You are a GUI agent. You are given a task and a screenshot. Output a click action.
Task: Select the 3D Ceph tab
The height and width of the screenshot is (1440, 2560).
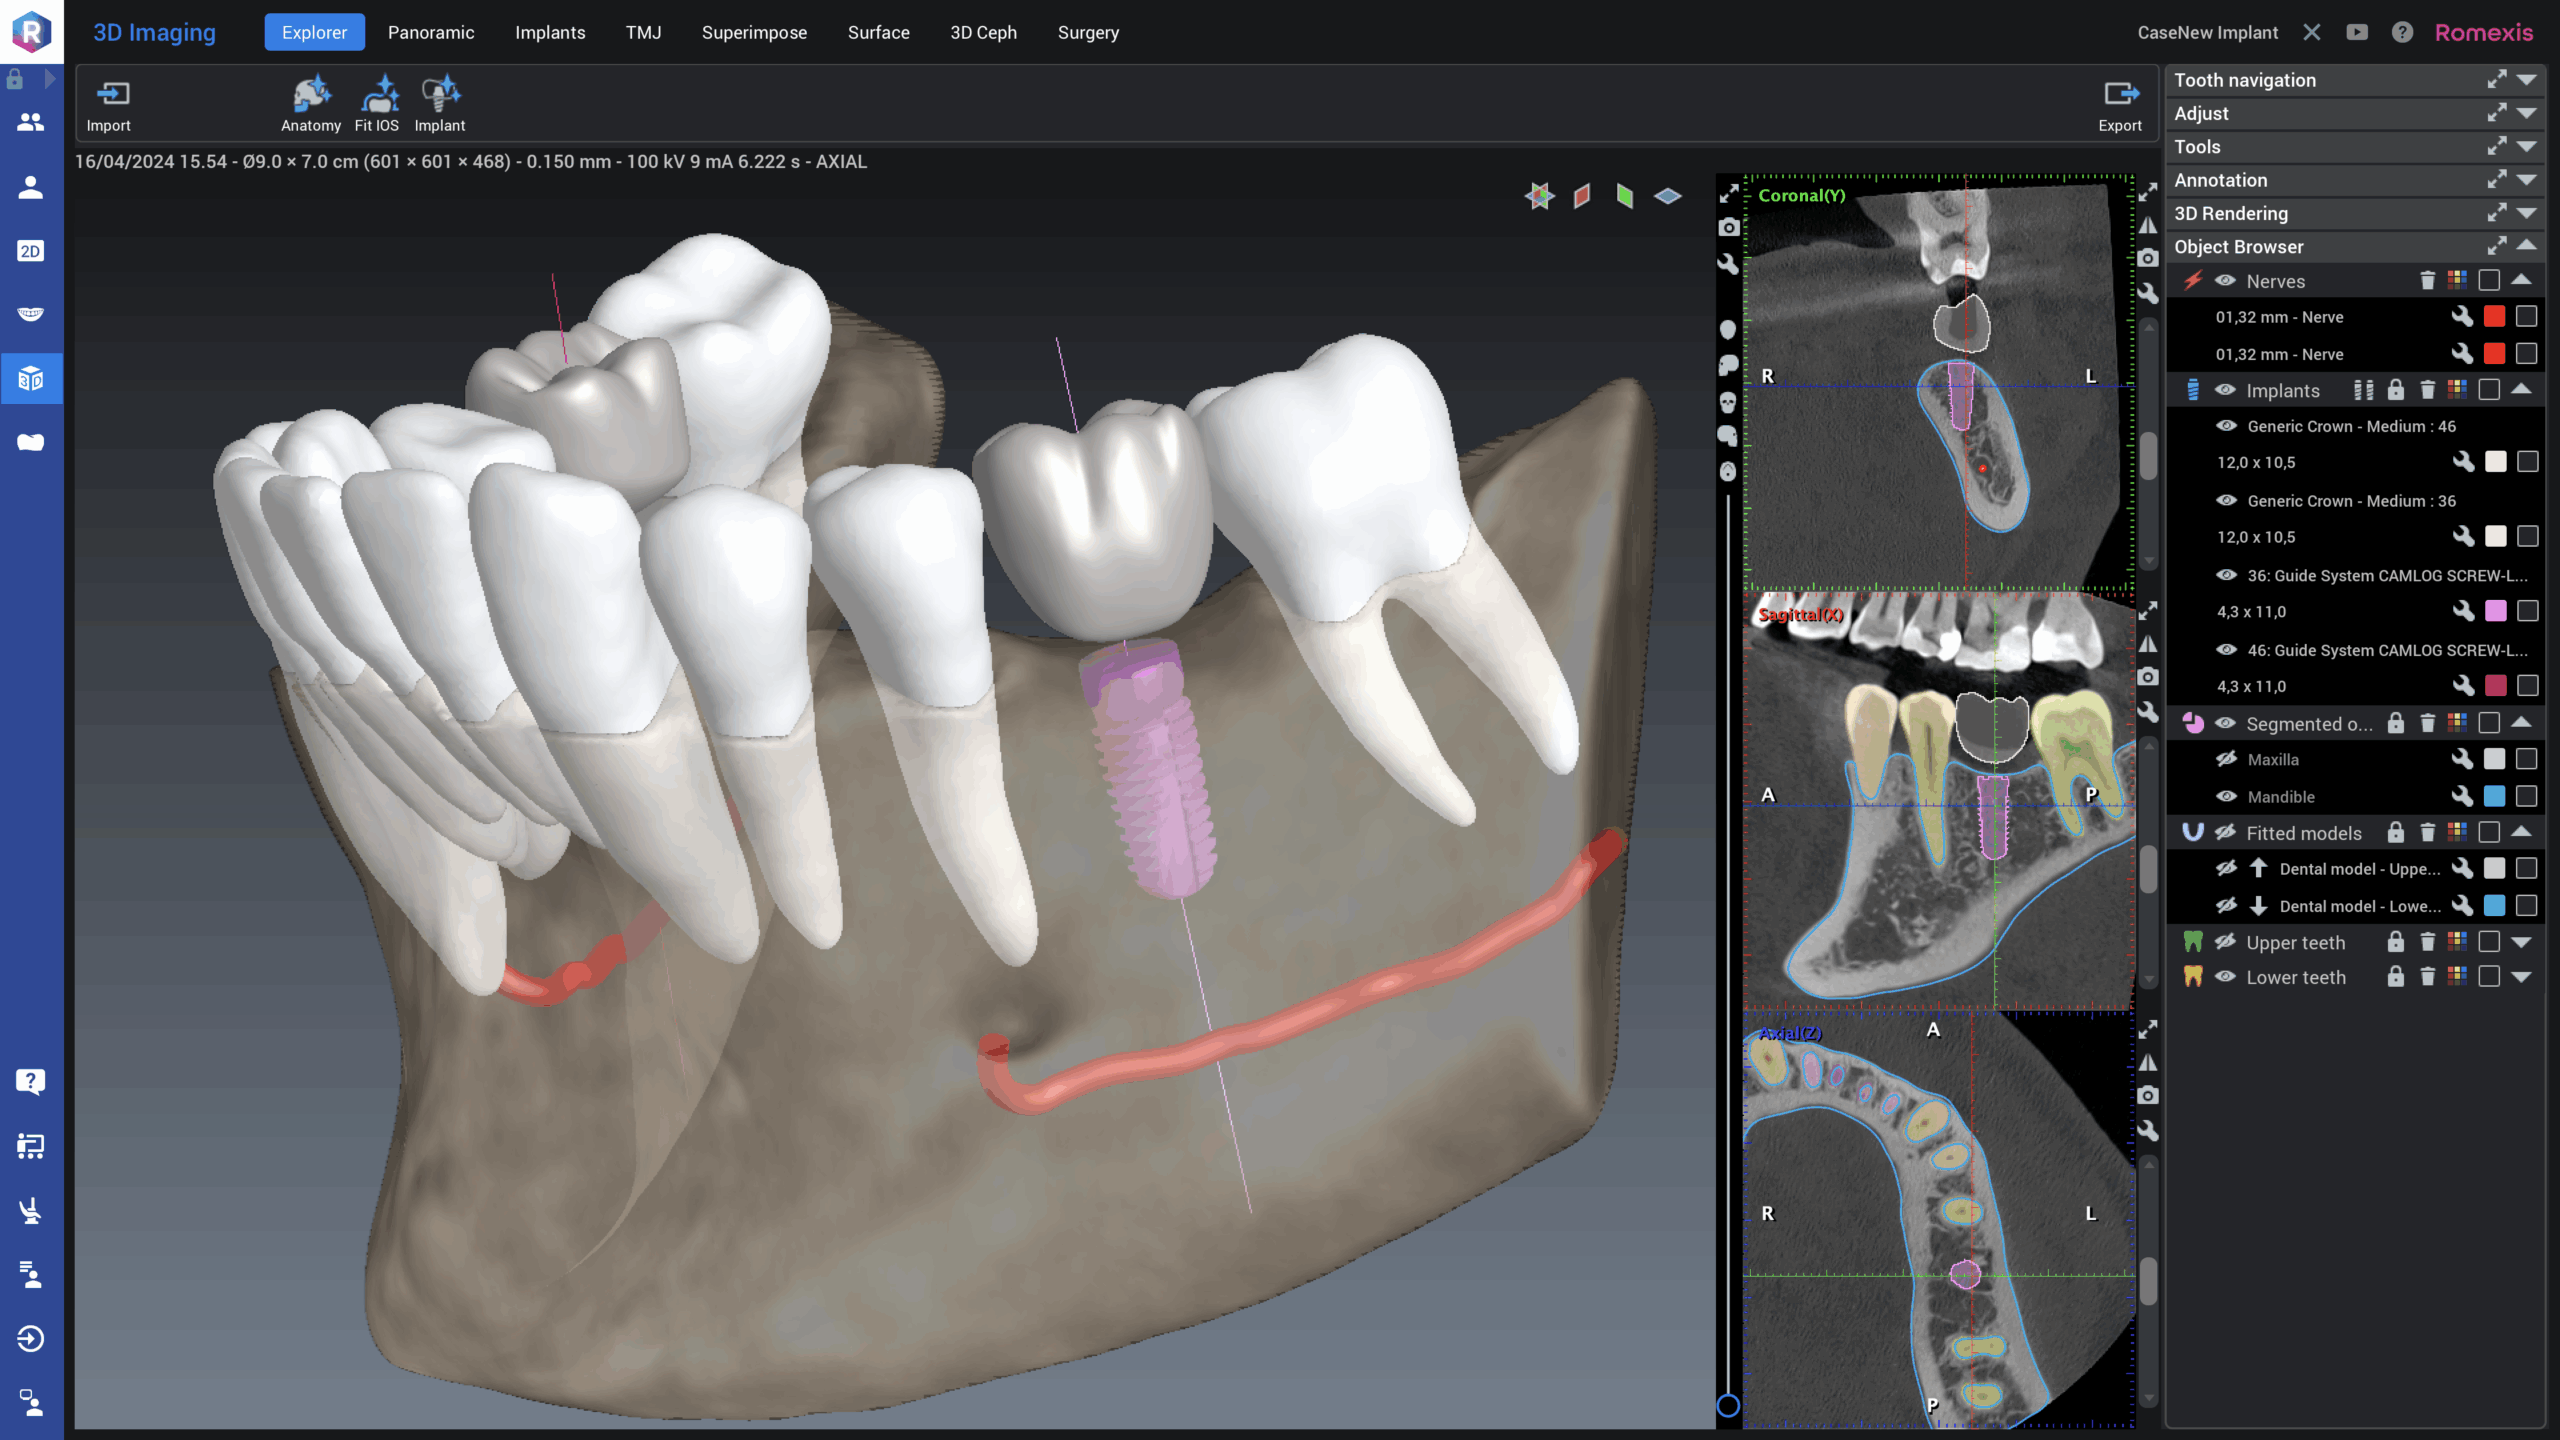coord(983,32)
